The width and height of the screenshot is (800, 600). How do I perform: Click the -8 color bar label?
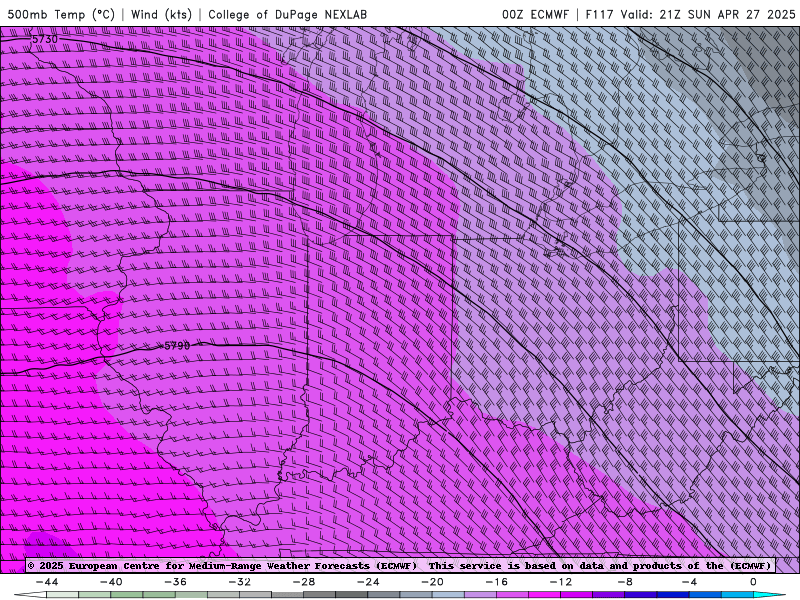(x=625, y=582)
